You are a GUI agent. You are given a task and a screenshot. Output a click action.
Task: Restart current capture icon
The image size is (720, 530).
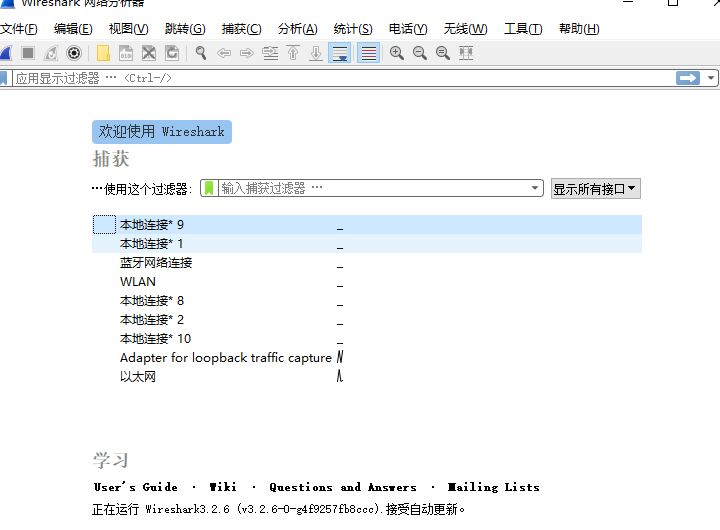51,53
